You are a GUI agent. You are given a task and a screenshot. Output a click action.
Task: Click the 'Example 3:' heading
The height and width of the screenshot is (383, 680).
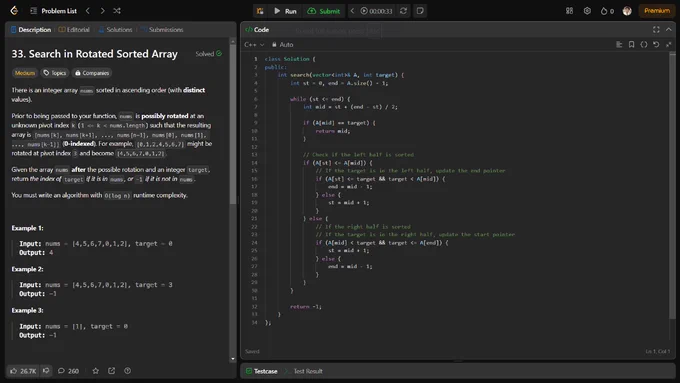27,311
